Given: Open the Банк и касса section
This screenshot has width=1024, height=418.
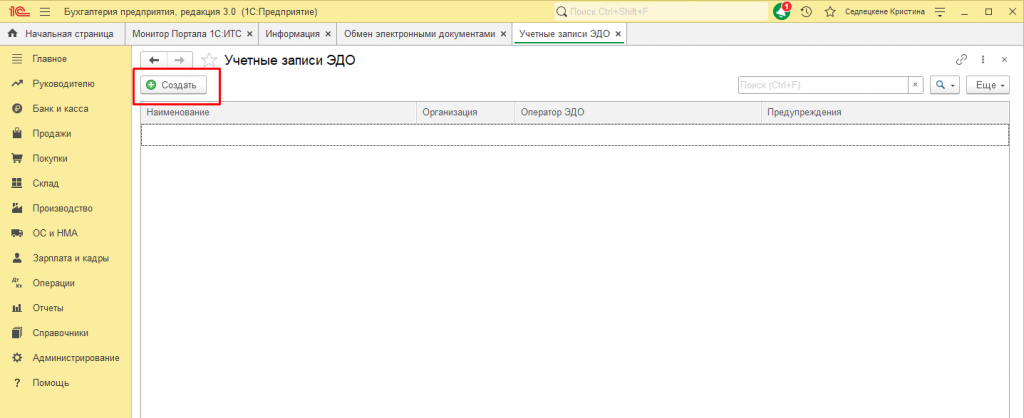Looking at the screenshot, I should (60, 108).
